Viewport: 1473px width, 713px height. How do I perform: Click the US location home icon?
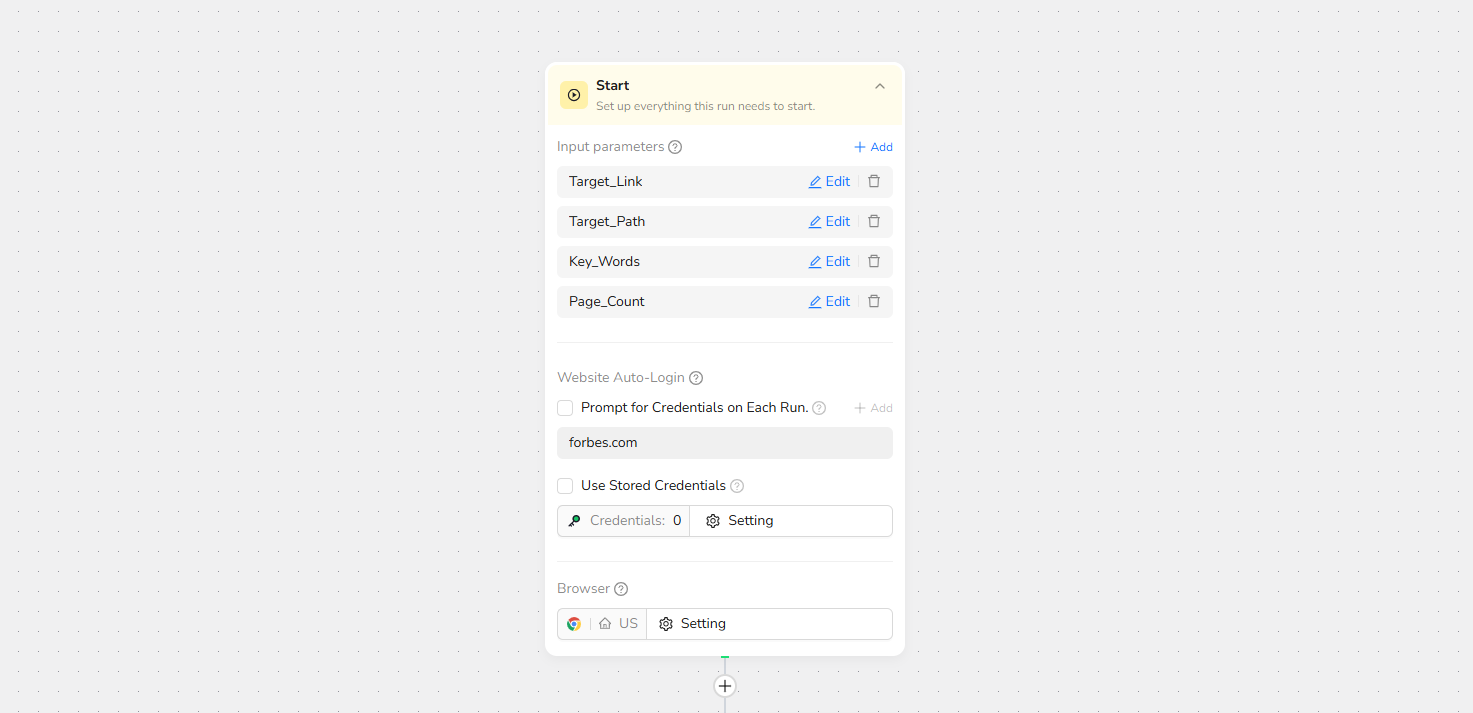605,624
